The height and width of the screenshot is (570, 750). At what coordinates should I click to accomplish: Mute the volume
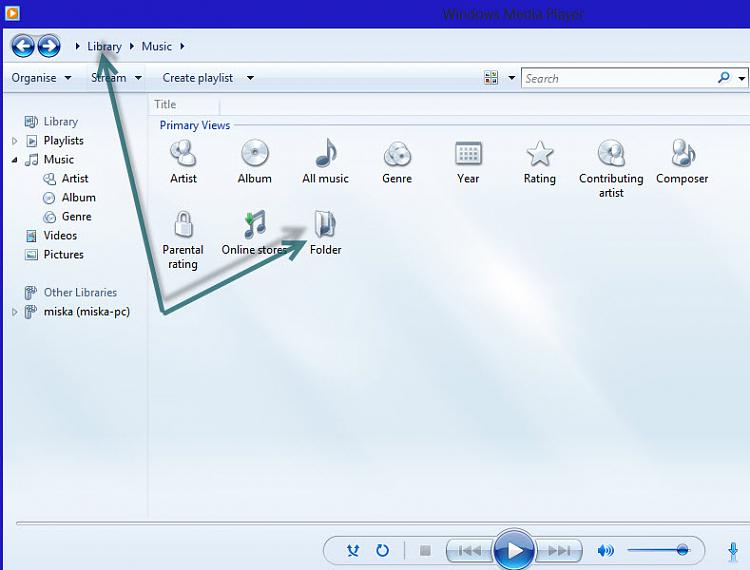point(605,551)
